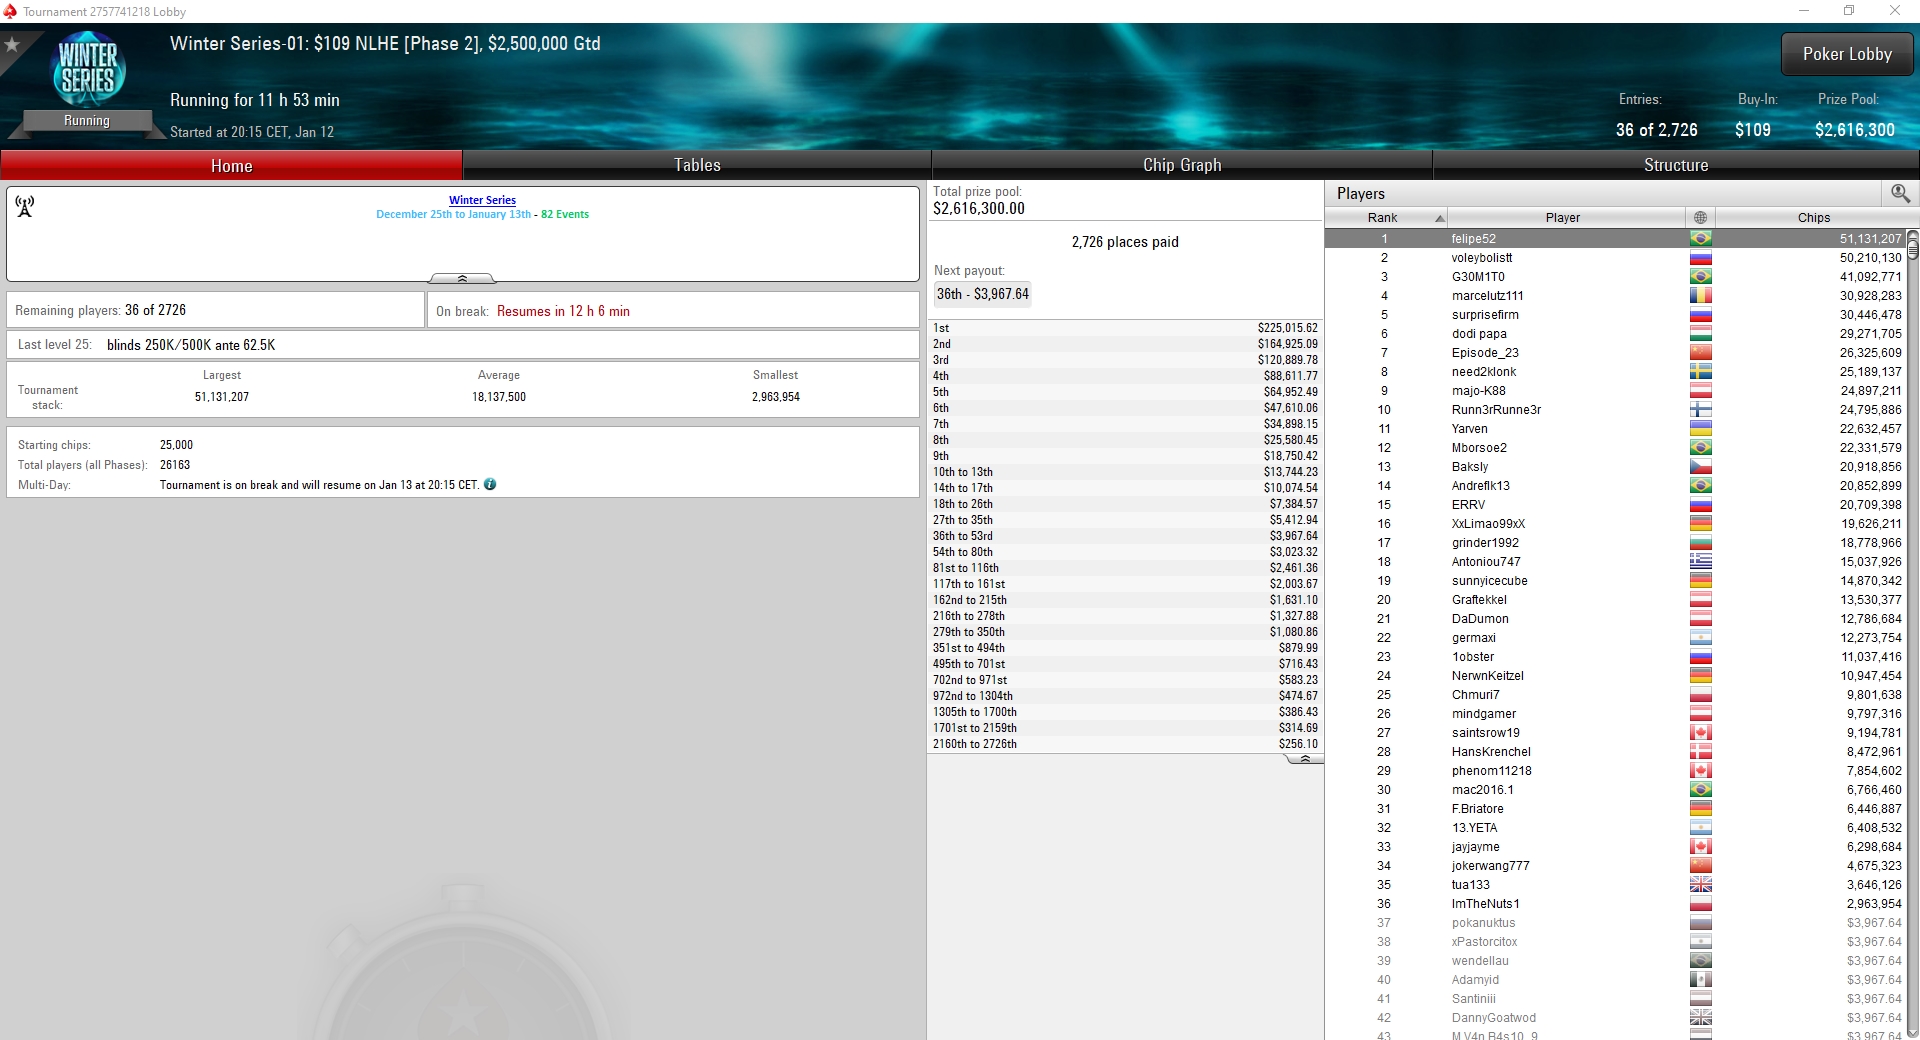
Task: Select player grinder1992 in list
Action: 1616,543
